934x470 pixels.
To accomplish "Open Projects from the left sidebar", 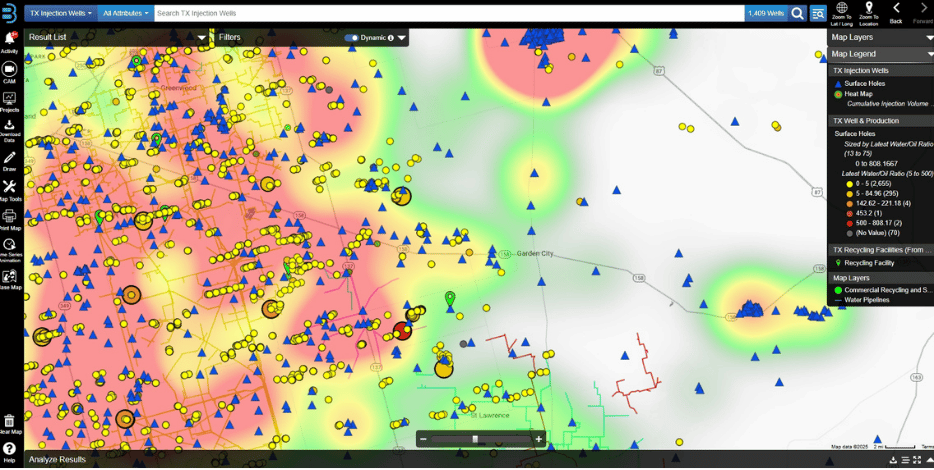I will pyautogui.click(x=10, y=99).
